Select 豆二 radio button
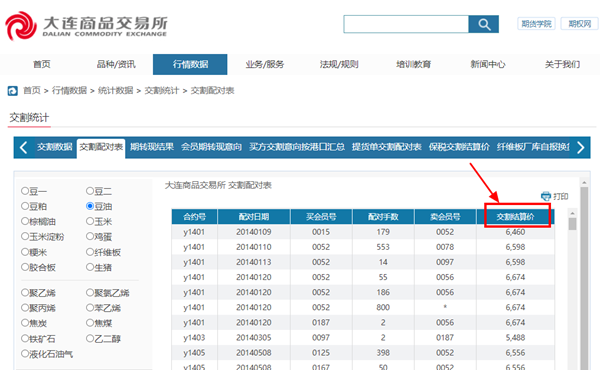The height and width of the screenshot is (370, 600). point(90,191)
